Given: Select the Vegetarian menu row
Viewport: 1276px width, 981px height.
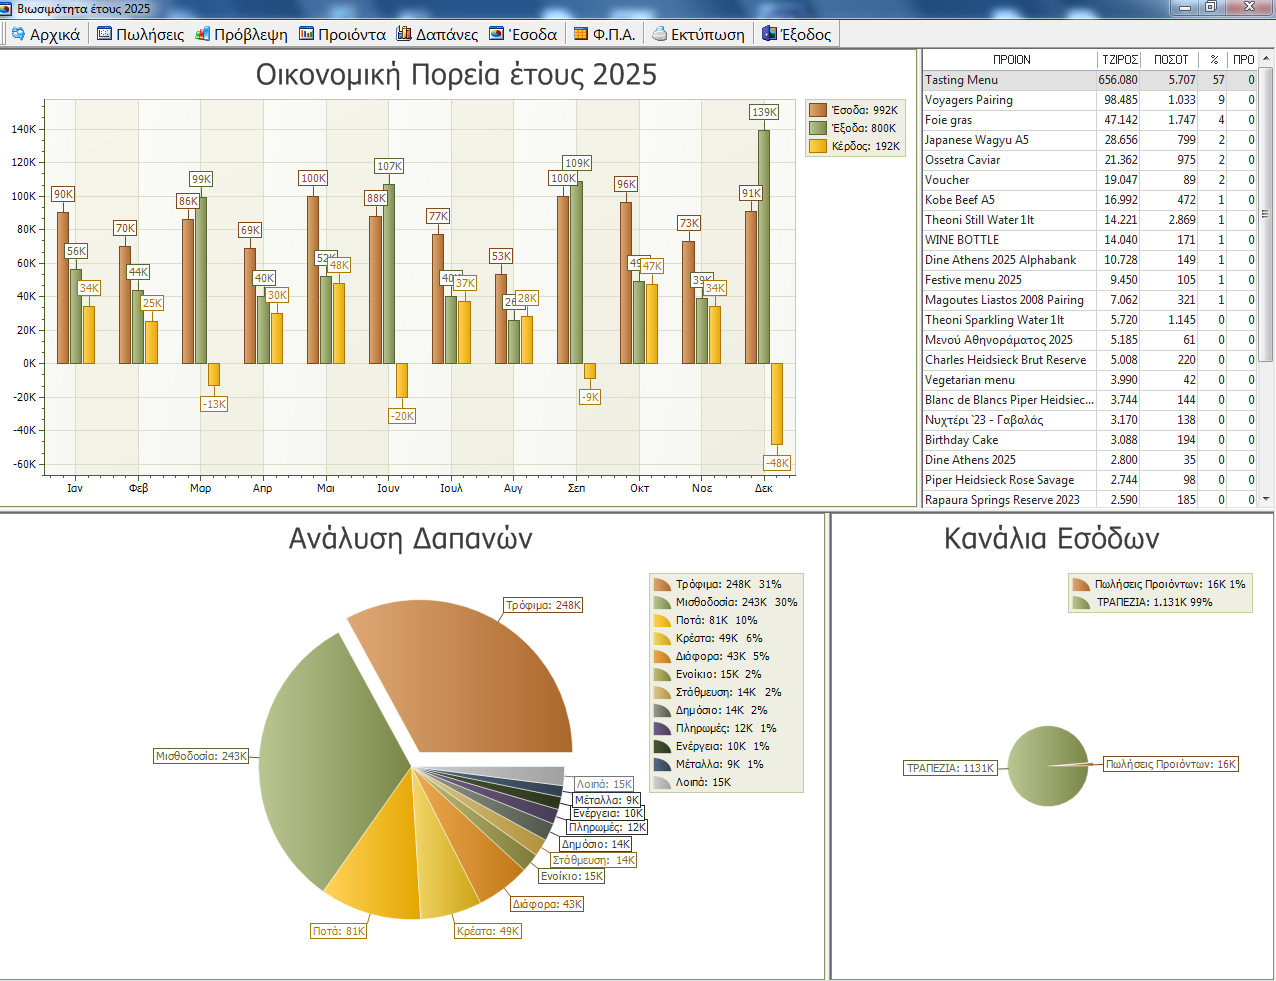Looking at the screenshot, I should (x=1090, y=380).
